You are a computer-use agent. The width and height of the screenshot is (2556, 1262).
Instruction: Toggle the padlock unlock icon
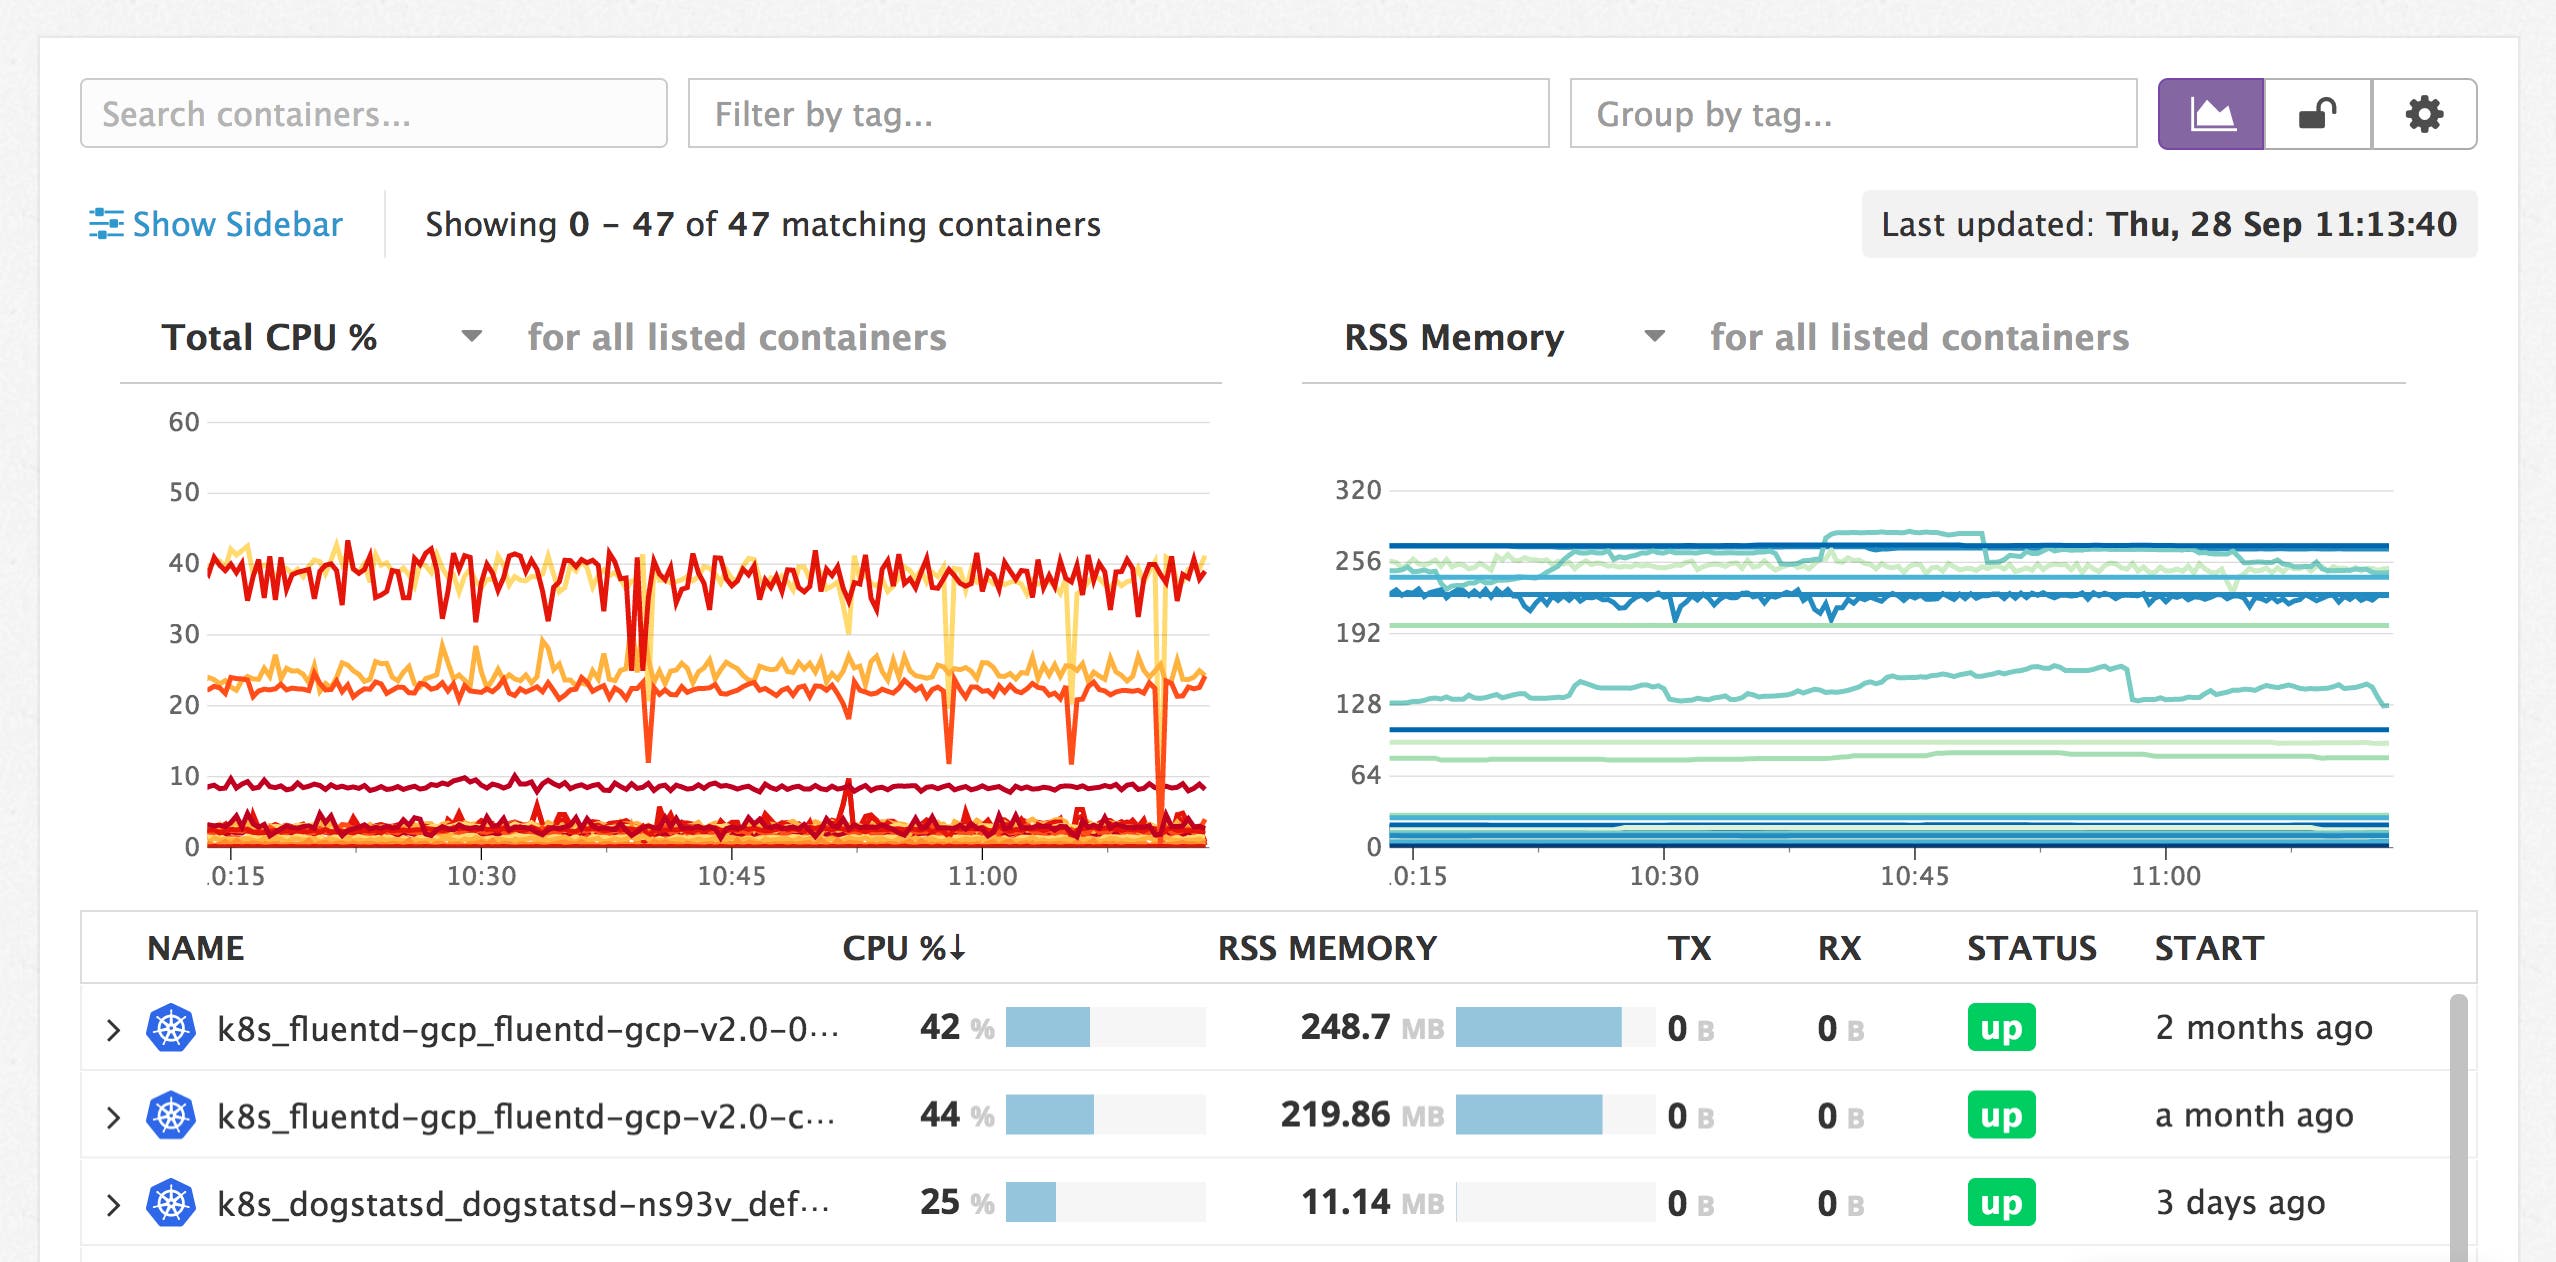coord(2318,114)
